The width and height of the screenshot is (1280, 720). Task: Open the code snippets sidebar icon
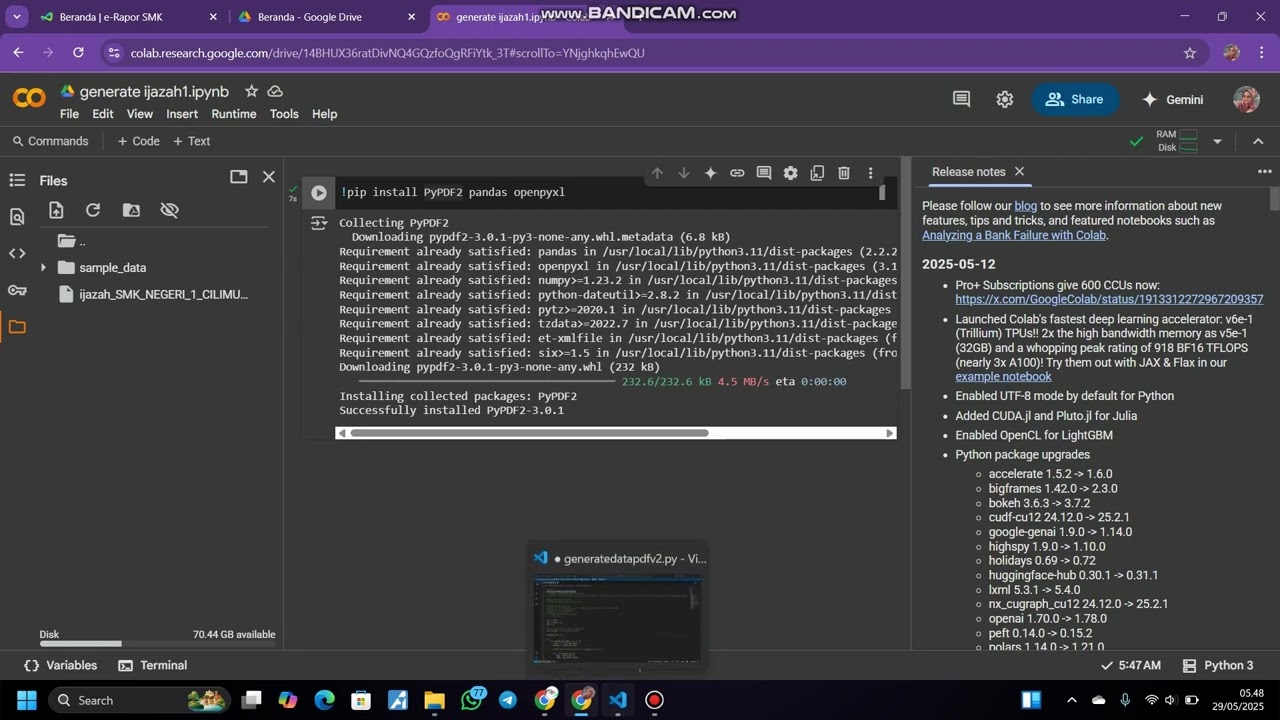pyautogui.click(x=17, y=253)
